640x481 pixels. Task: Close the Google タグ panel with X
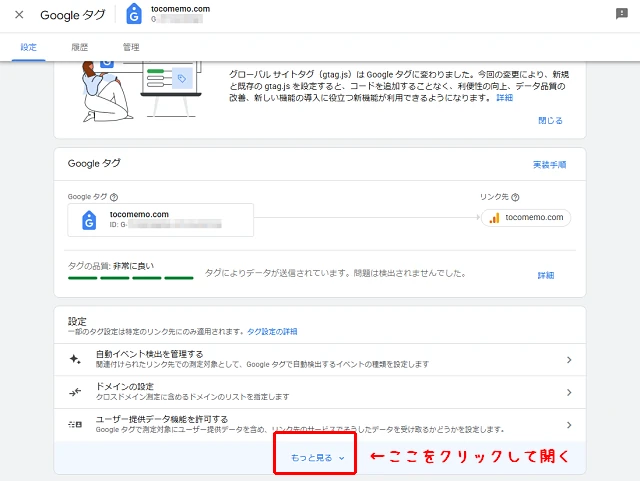pos(19,15)
